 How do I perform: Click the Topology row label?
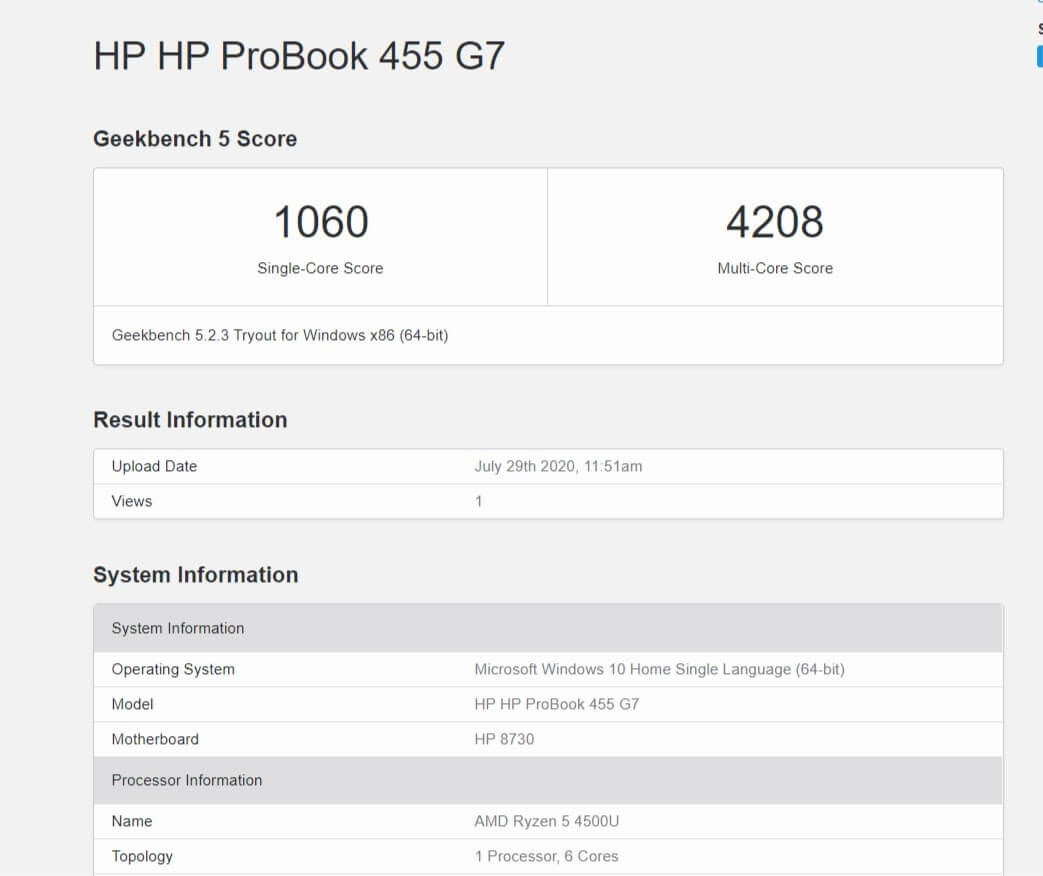tap(142, 856)
